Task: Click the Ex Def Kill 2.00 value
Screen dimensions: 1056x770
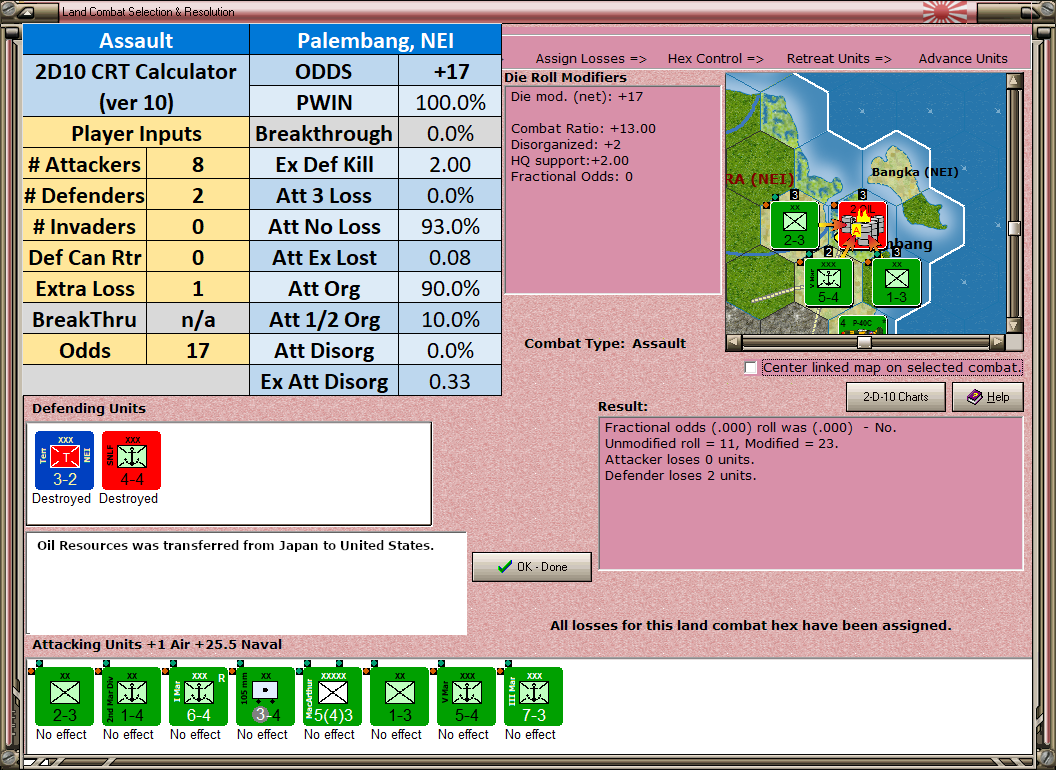Action: (x=450, y=164)
